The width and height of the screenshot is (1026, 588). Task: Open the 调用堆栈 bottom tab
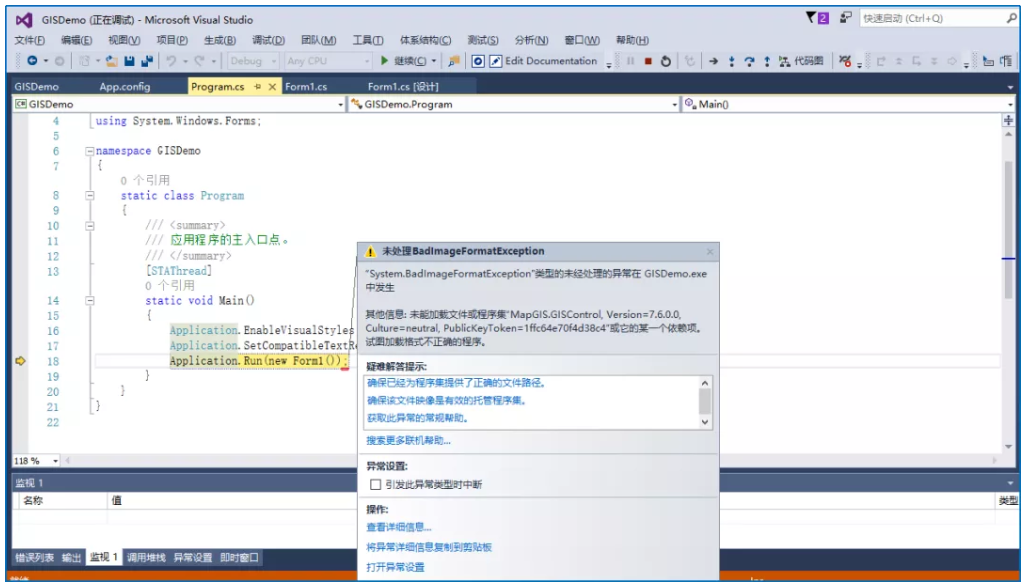pyautogui.click(x=146, y=558)
